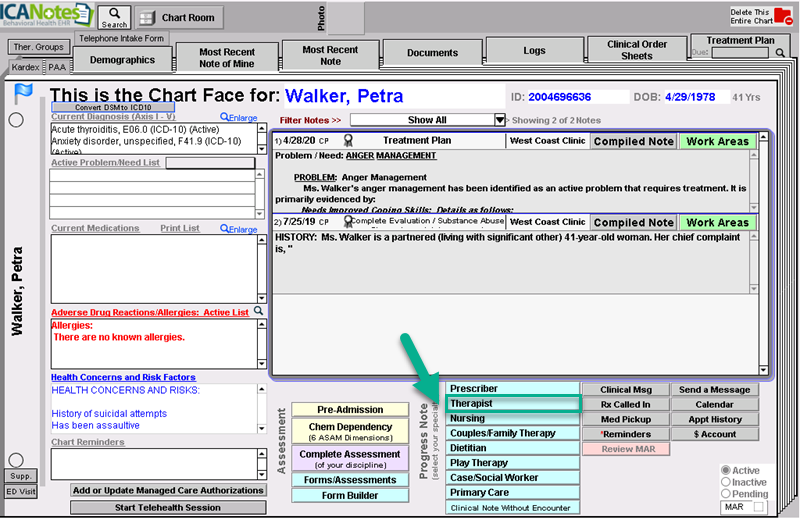The image size is (800, 520).
Task: Open the Kardex tab
Action: pyautogui.click(x=25, y=67)
